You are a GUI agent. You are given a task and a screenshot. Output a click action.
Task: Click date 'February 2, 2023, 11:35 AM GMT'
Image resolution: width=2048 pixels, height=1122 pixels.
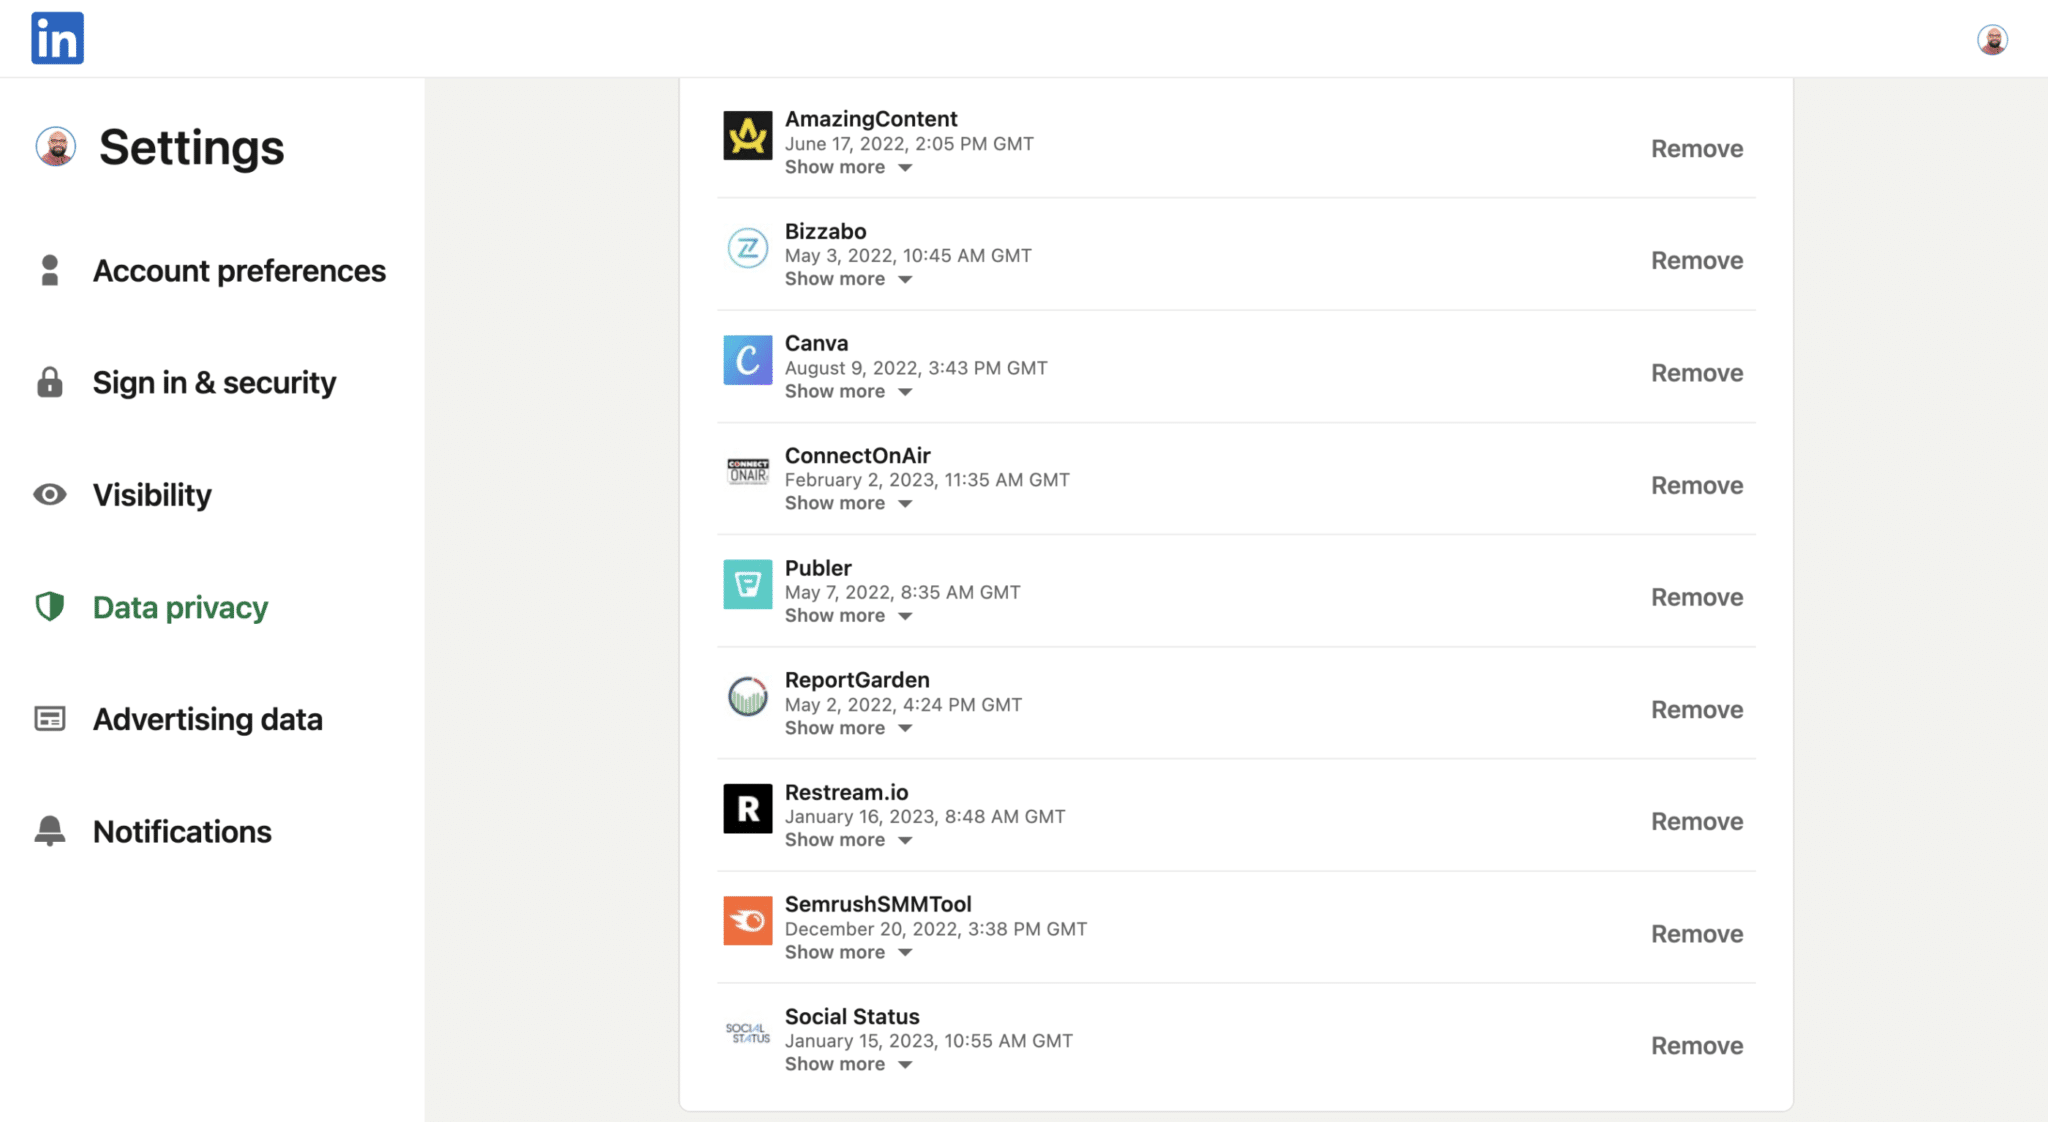pos(927,480)
